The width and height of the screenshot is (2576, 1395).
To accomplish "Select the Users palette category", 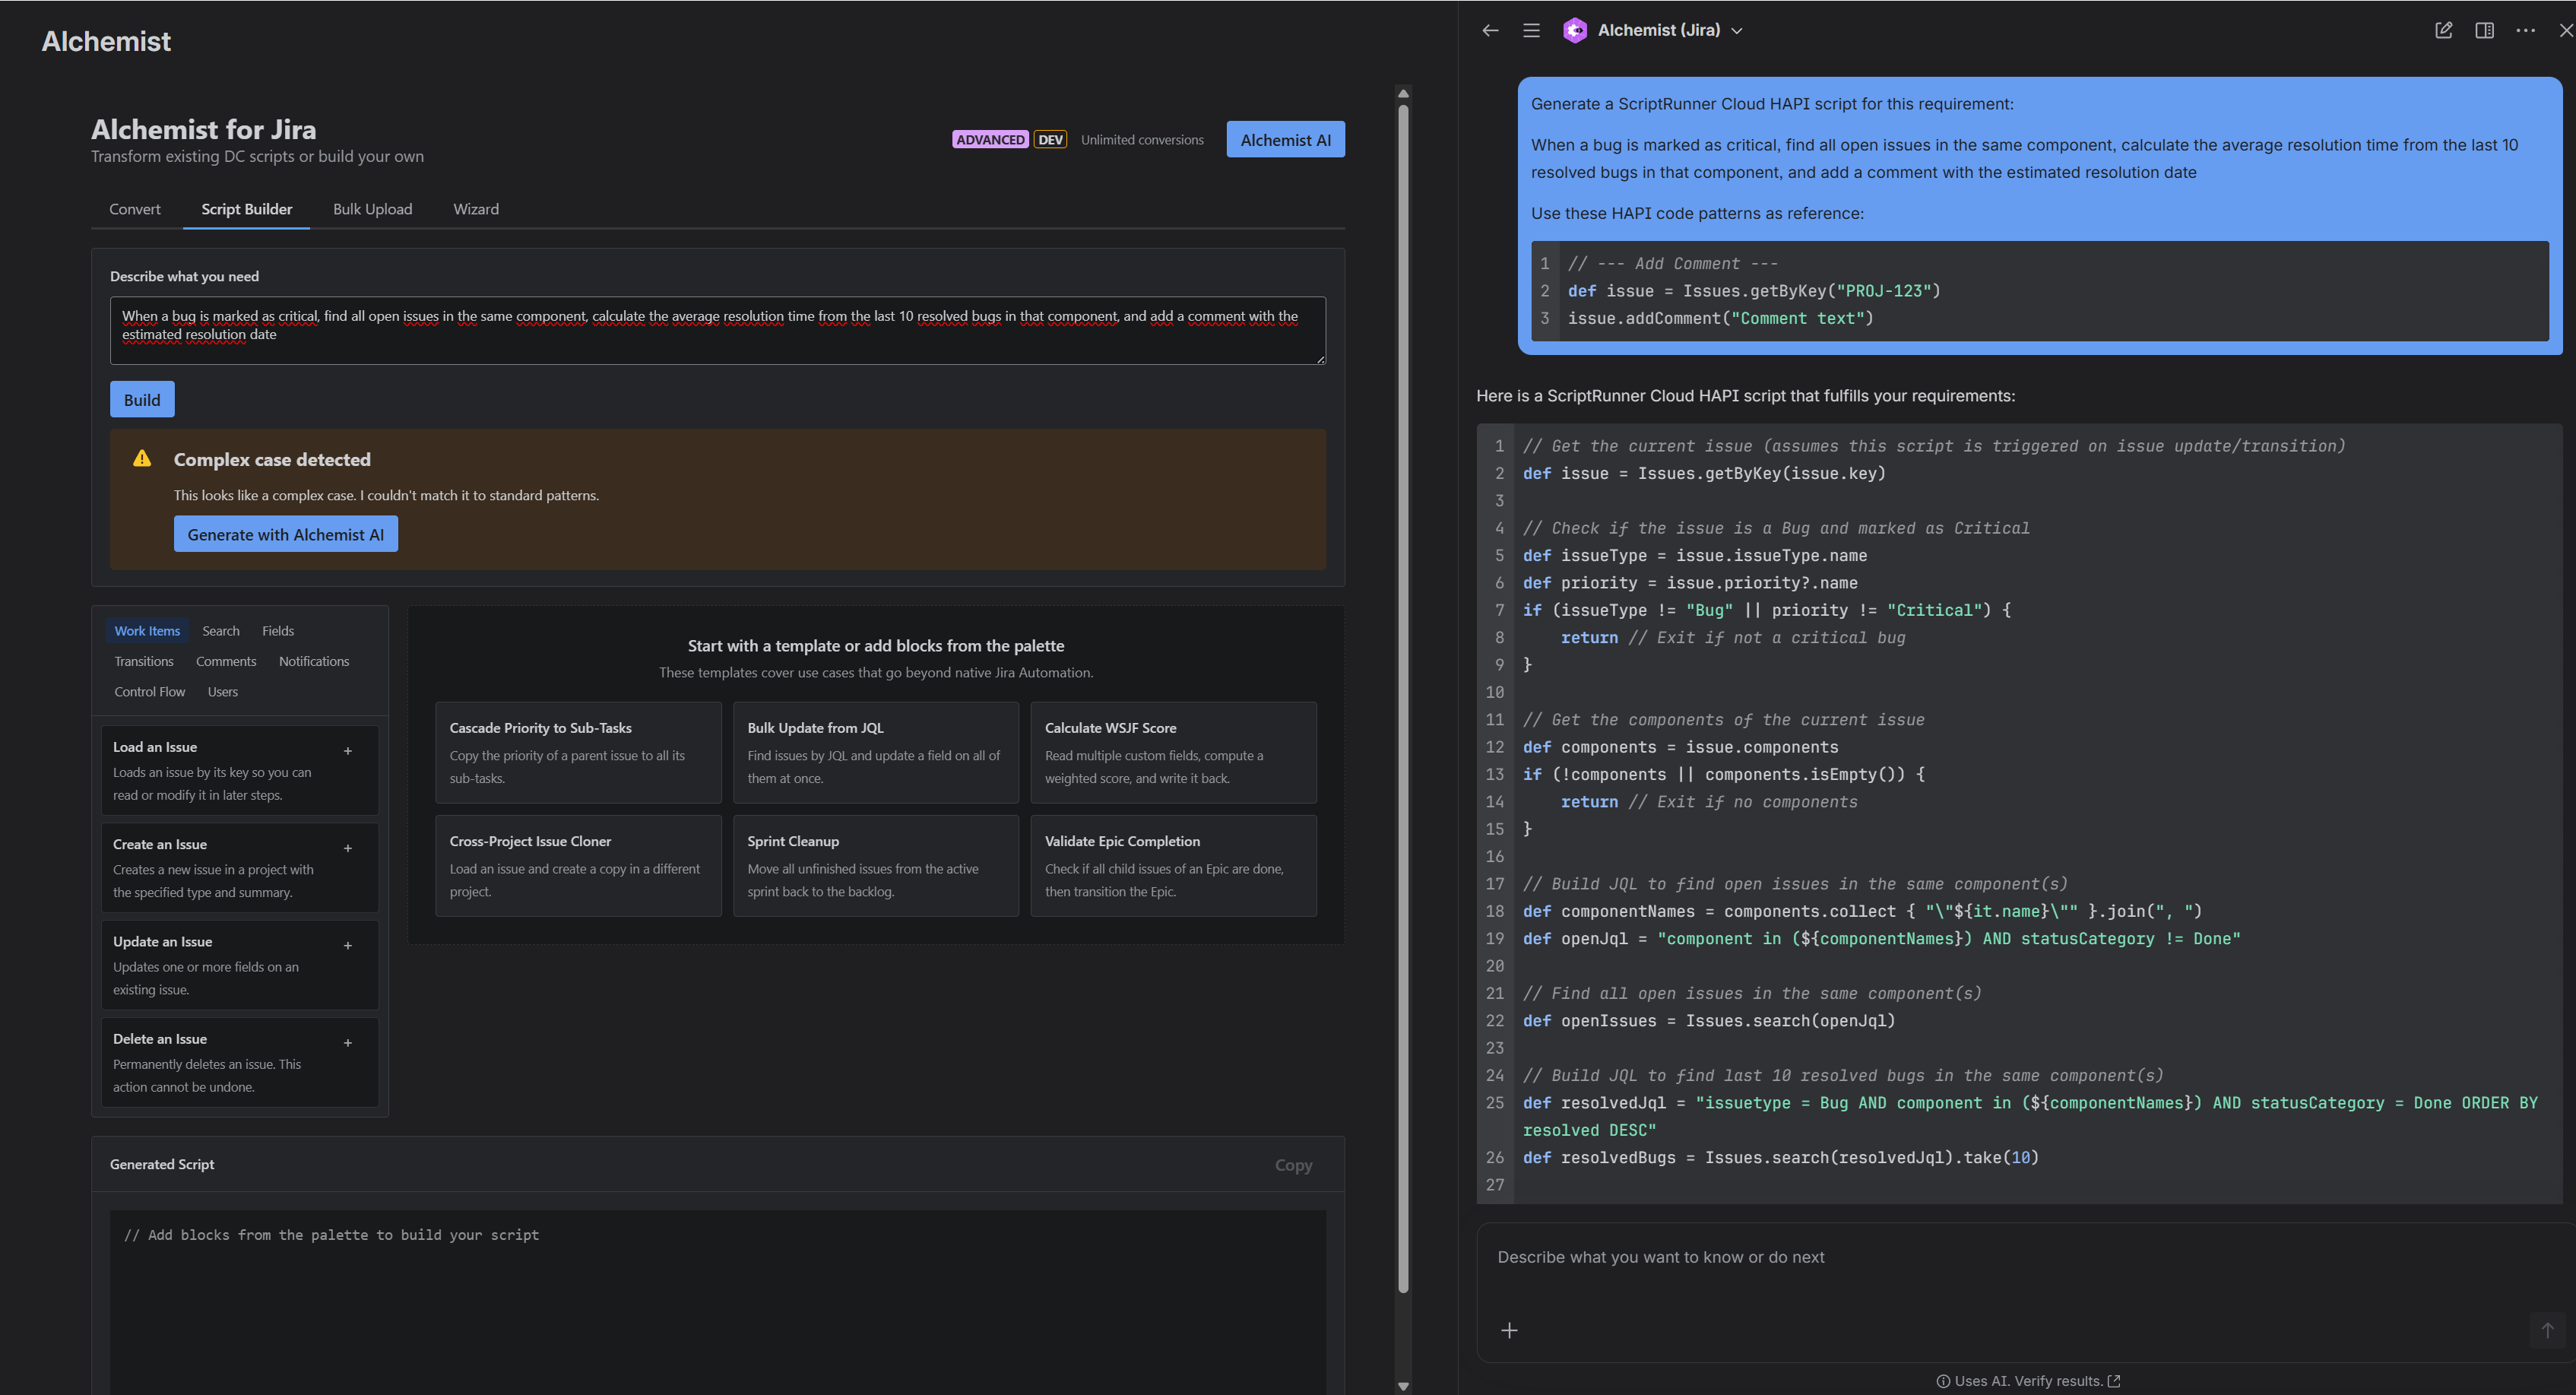I will click(x=223, y=692).
